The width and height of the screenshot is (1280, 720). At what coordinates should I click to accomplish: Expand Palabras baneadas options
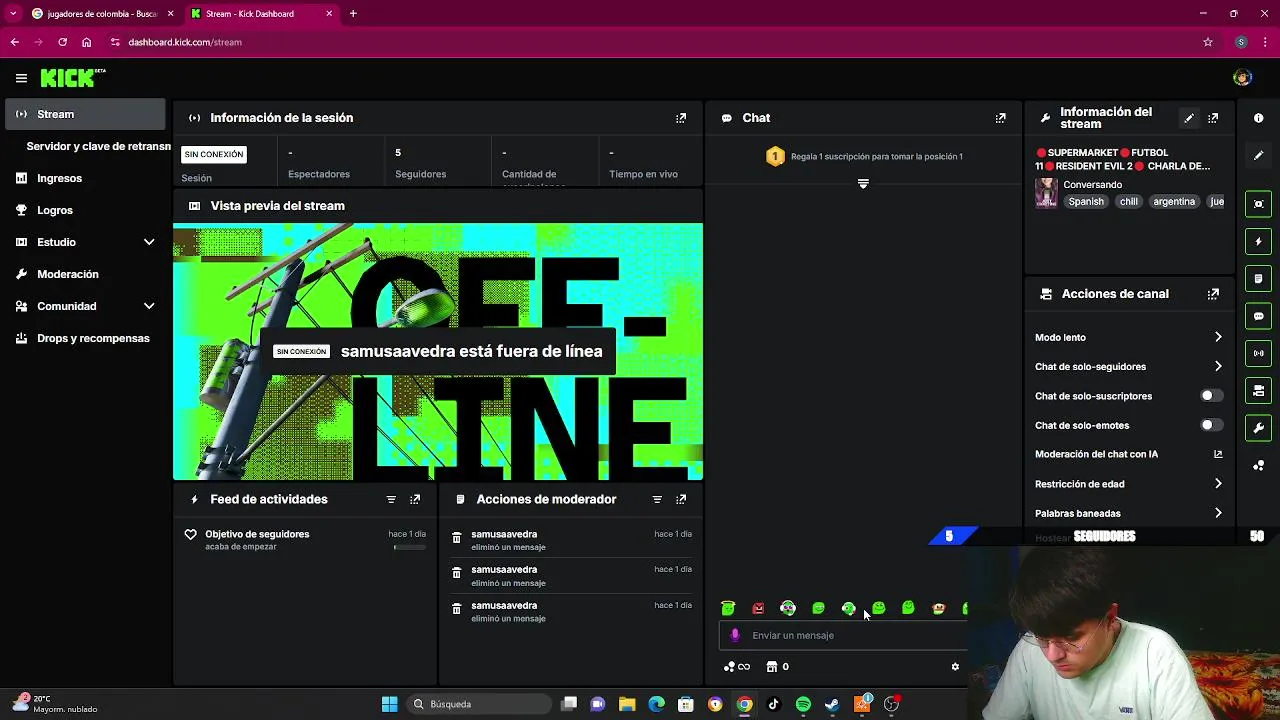pyautogui.click(x=1218, y=513)
